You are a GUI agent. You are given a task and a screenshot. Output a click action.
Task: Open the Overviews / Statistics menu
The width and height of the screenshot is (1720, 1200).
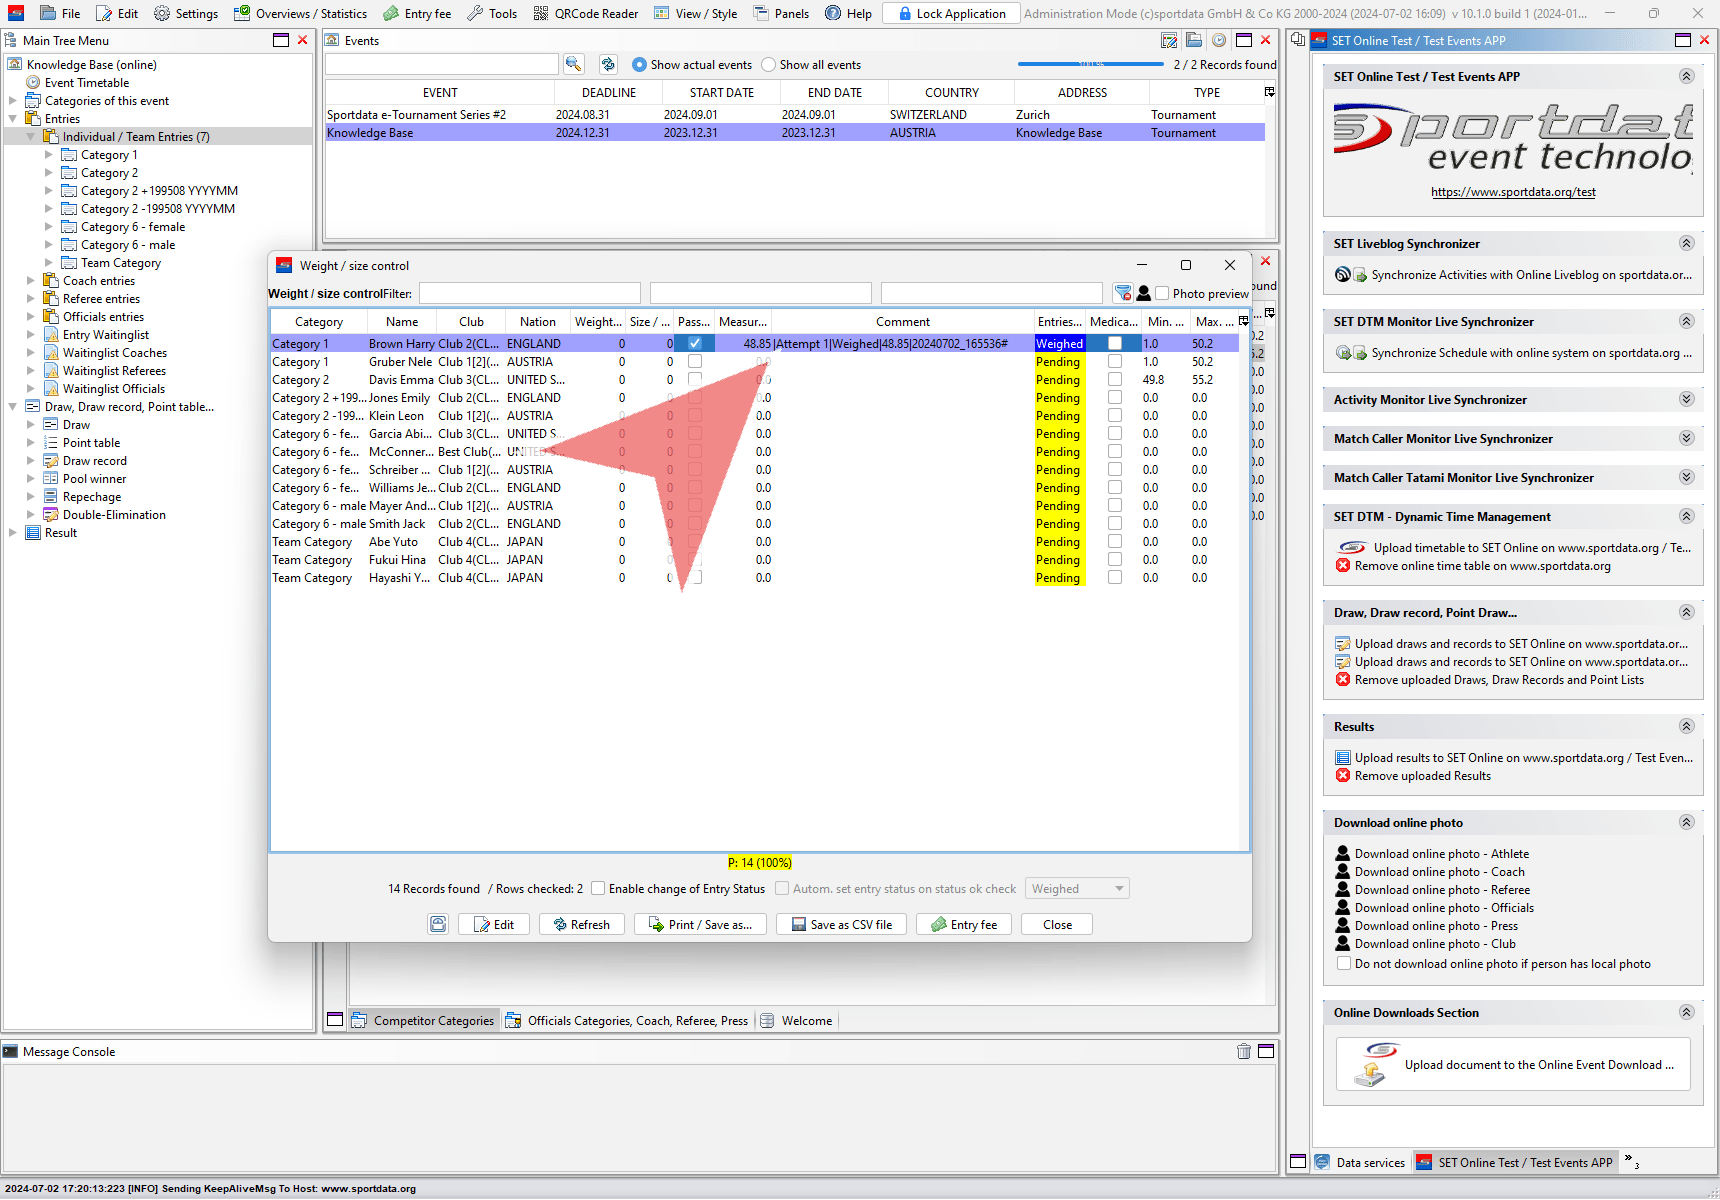tap(300, 13)
